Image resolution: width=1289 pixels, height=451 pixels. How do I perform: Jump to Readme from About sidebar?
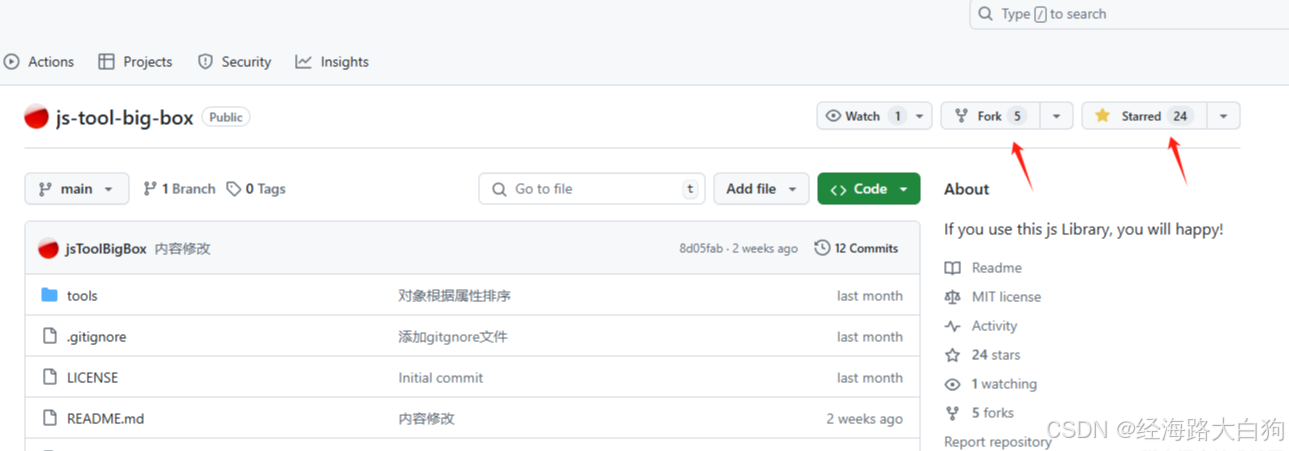[997, 268]
